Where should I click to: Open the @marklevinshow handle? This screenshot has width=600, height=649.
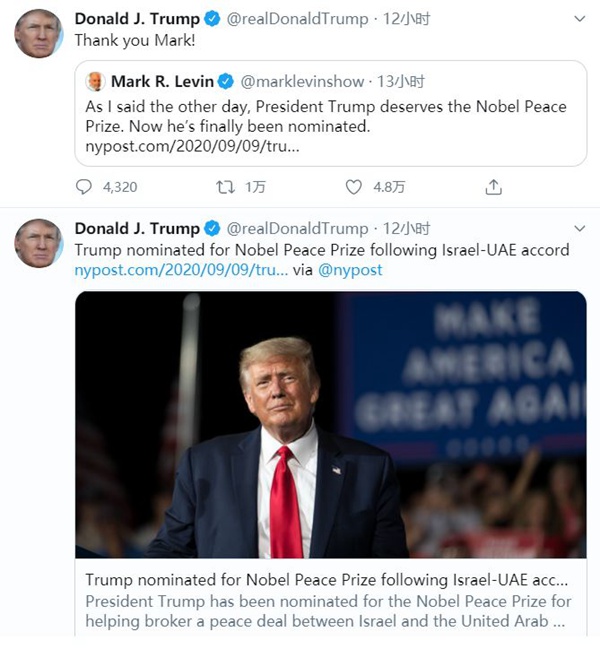click(x=302, y=82)
